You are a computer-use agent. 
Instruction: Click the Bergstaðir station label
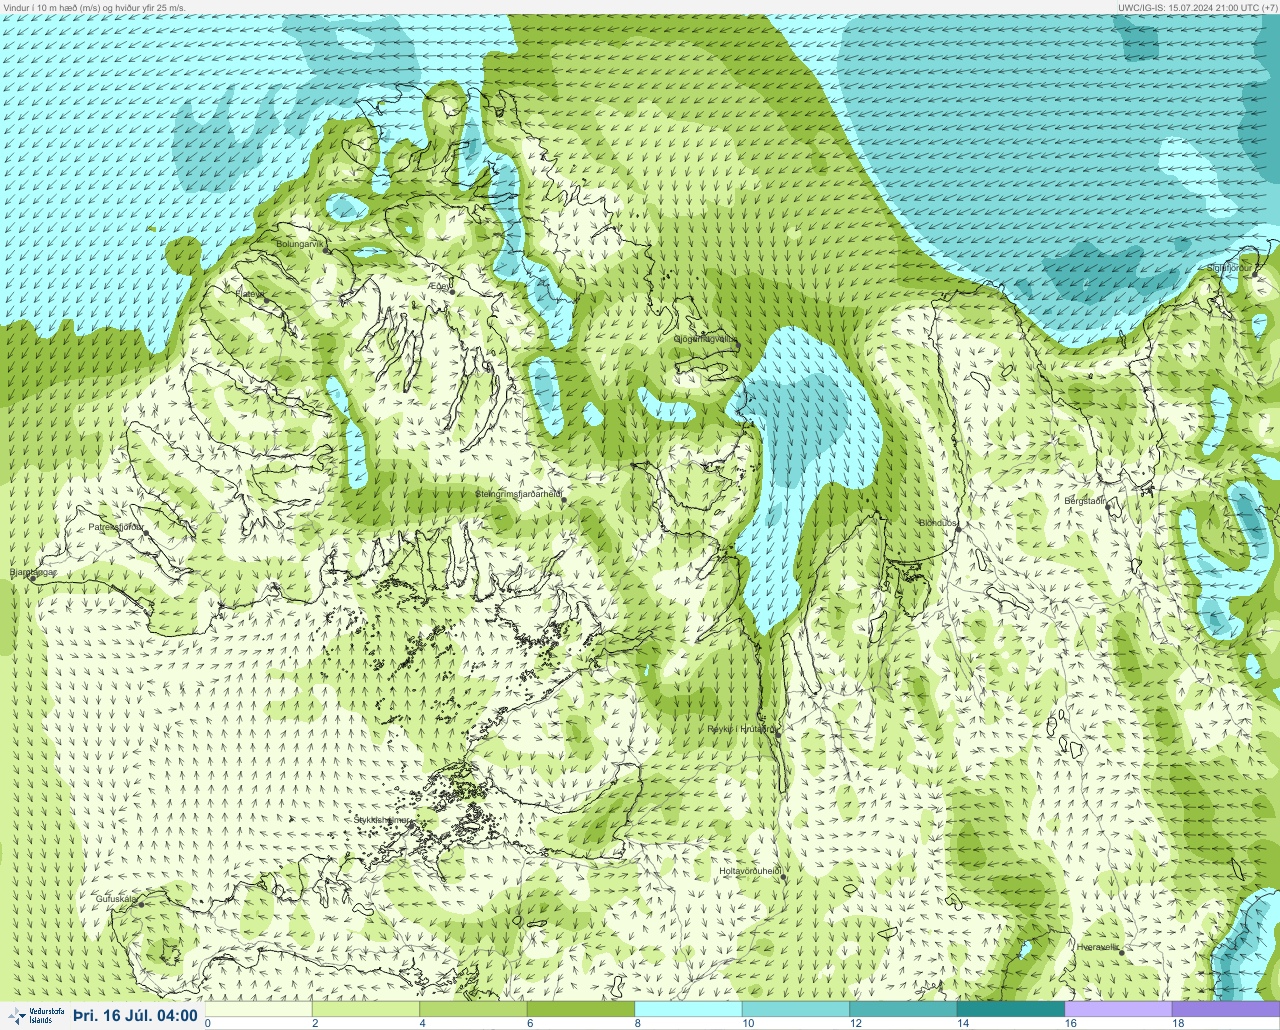[1085, 500]
